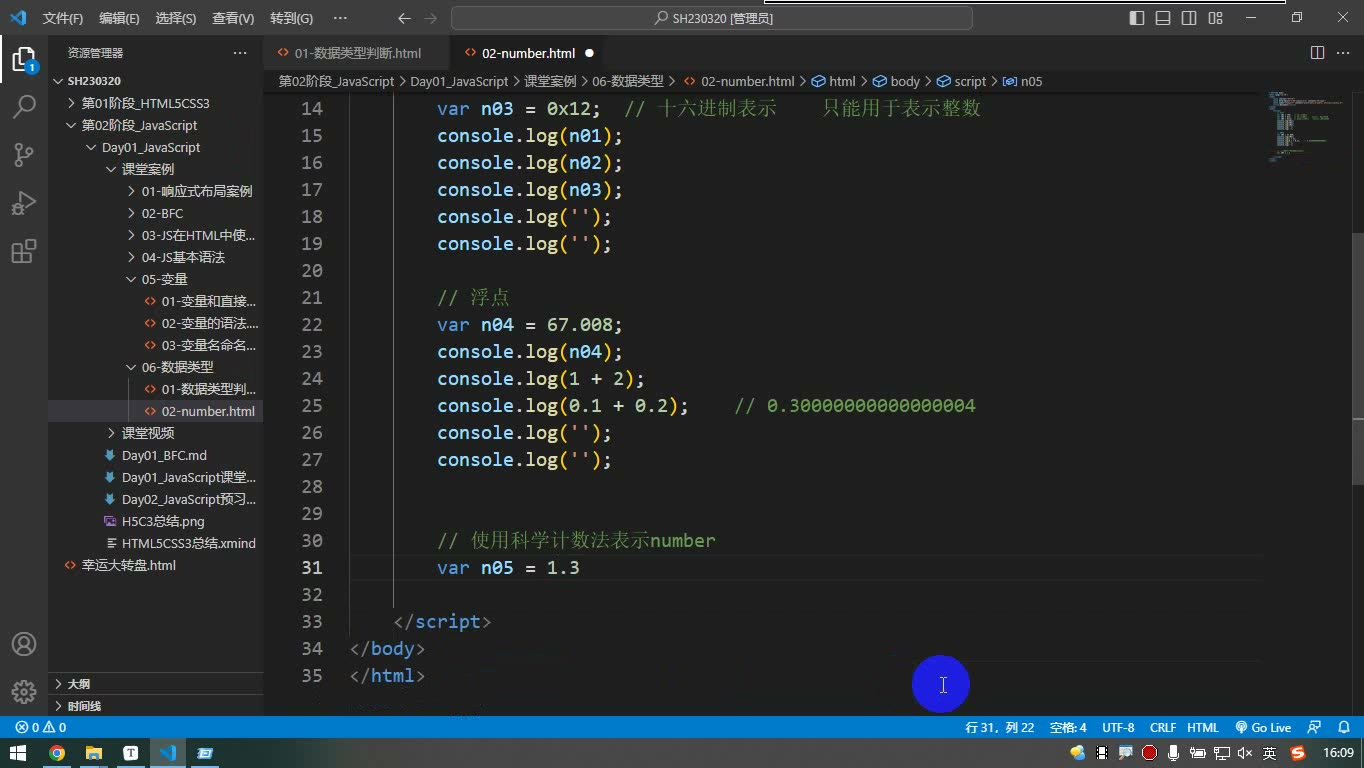Screen dimensions: 1364x768
Task: Change the UTF-8 encoding setting
Action: tap(1118, 728)
